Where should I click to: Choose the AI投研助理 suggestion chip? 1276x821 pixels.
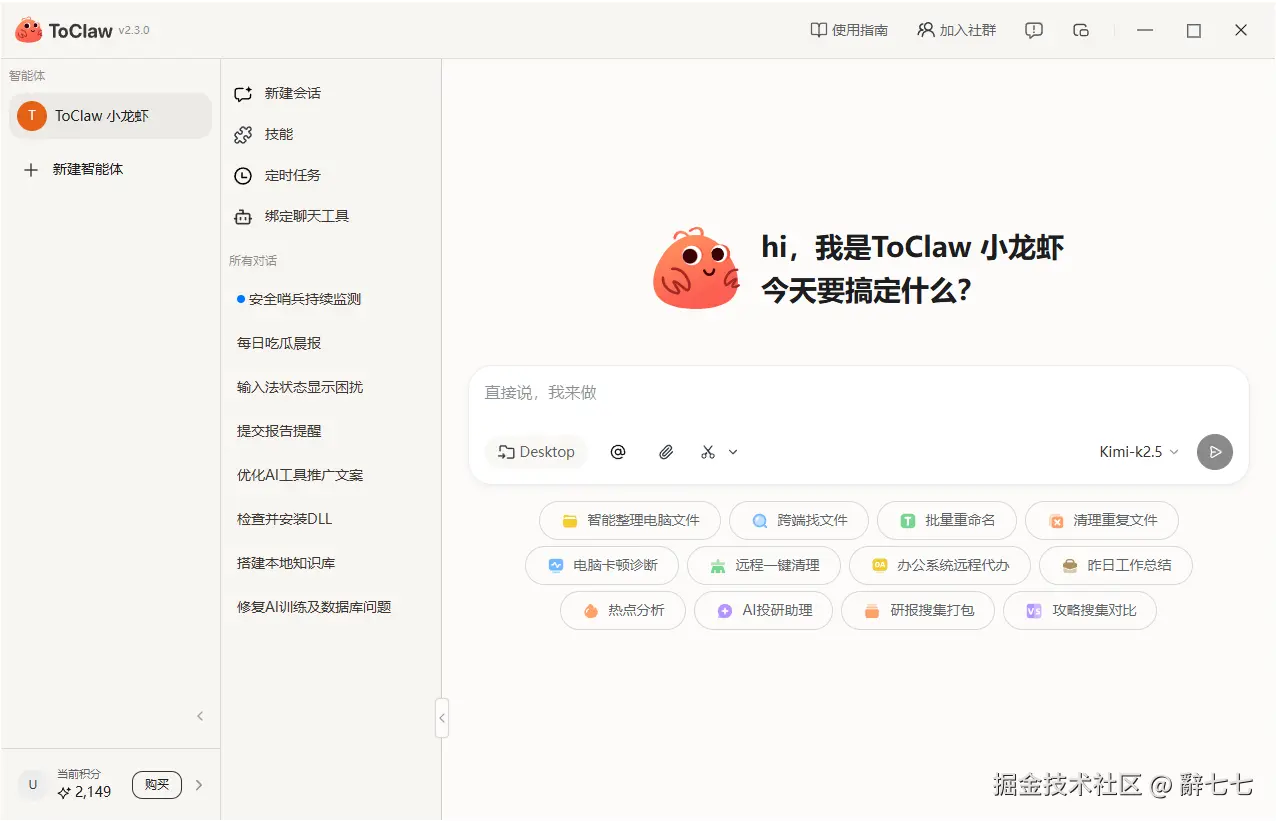(x=764, y=610)
